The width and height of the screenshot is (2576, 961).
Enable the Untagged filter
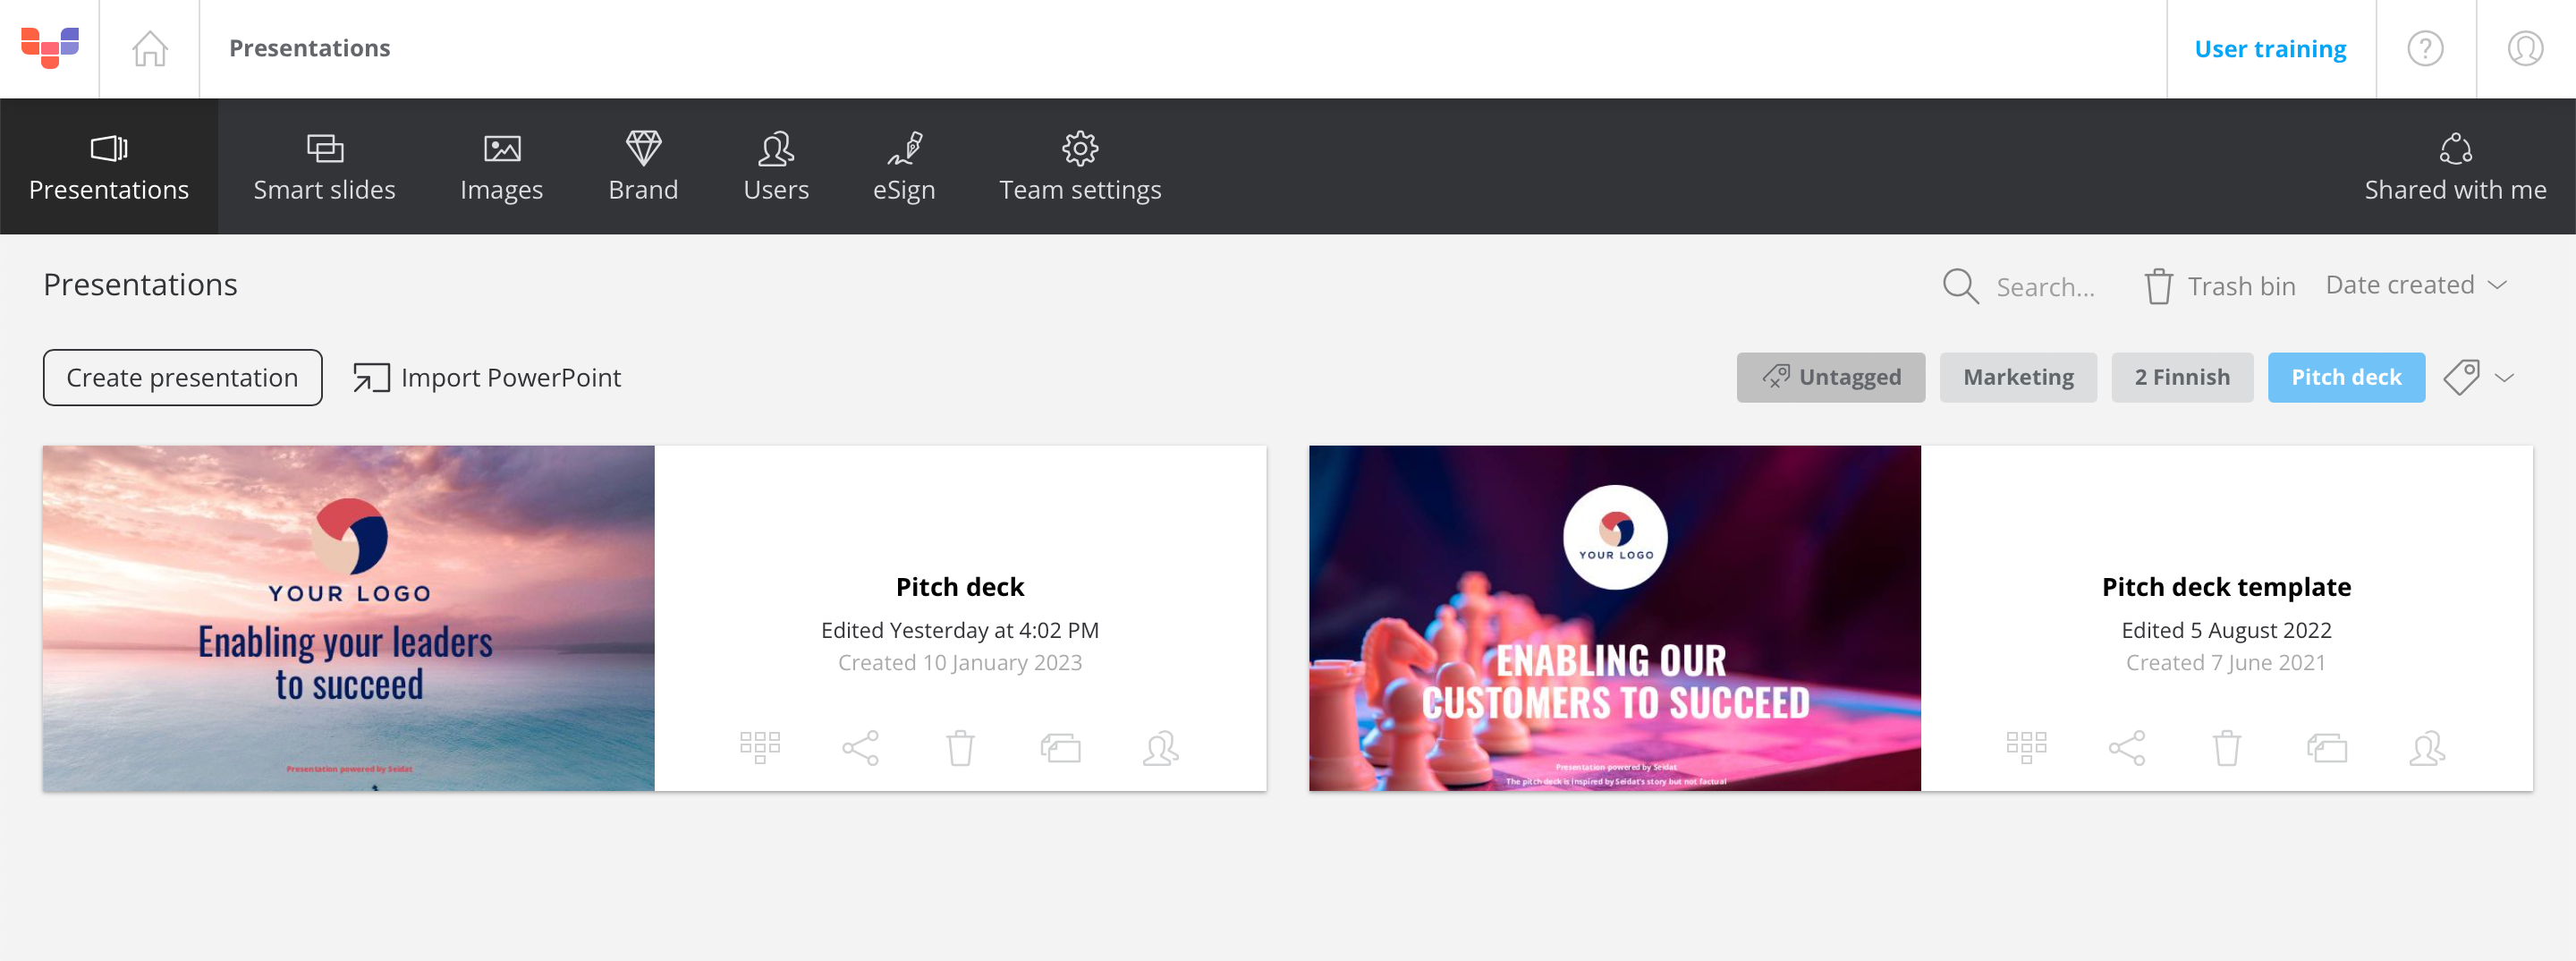click(x=1831, y=377)
